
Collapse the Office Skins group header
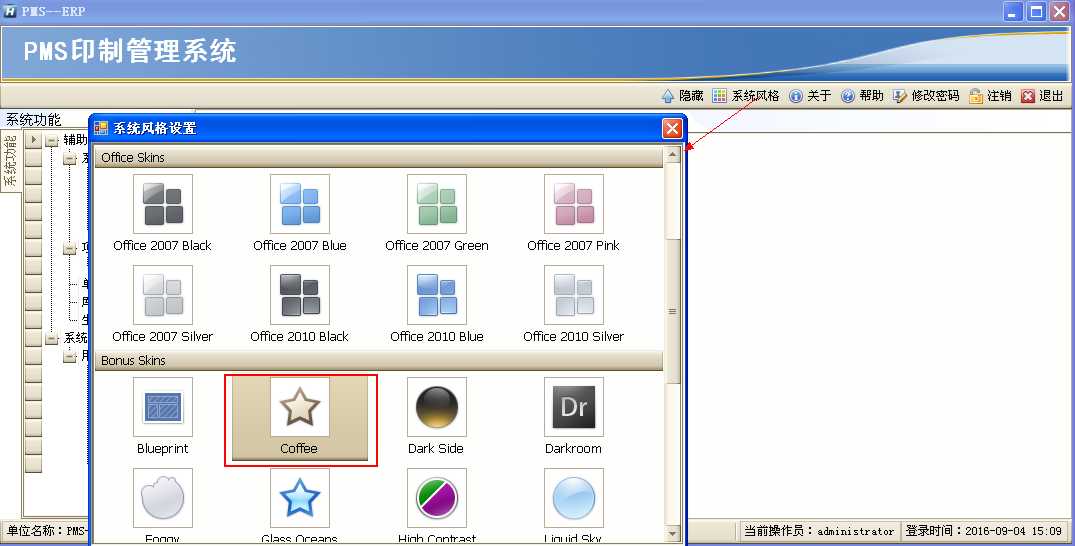point(378,157)
